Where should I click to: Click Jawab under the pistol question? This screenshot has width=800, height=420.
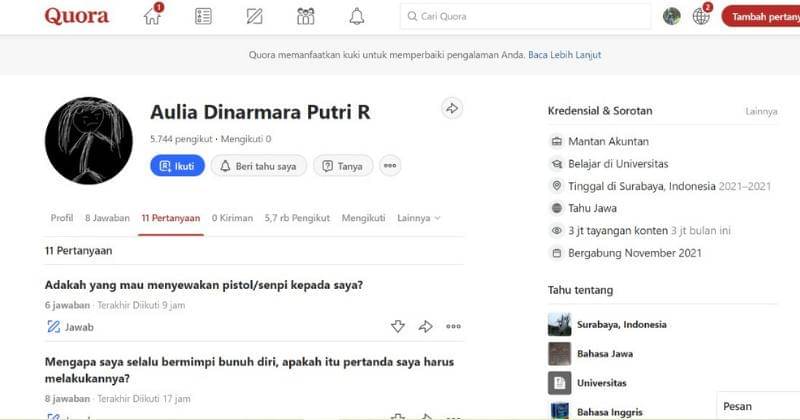pos(70,327)
